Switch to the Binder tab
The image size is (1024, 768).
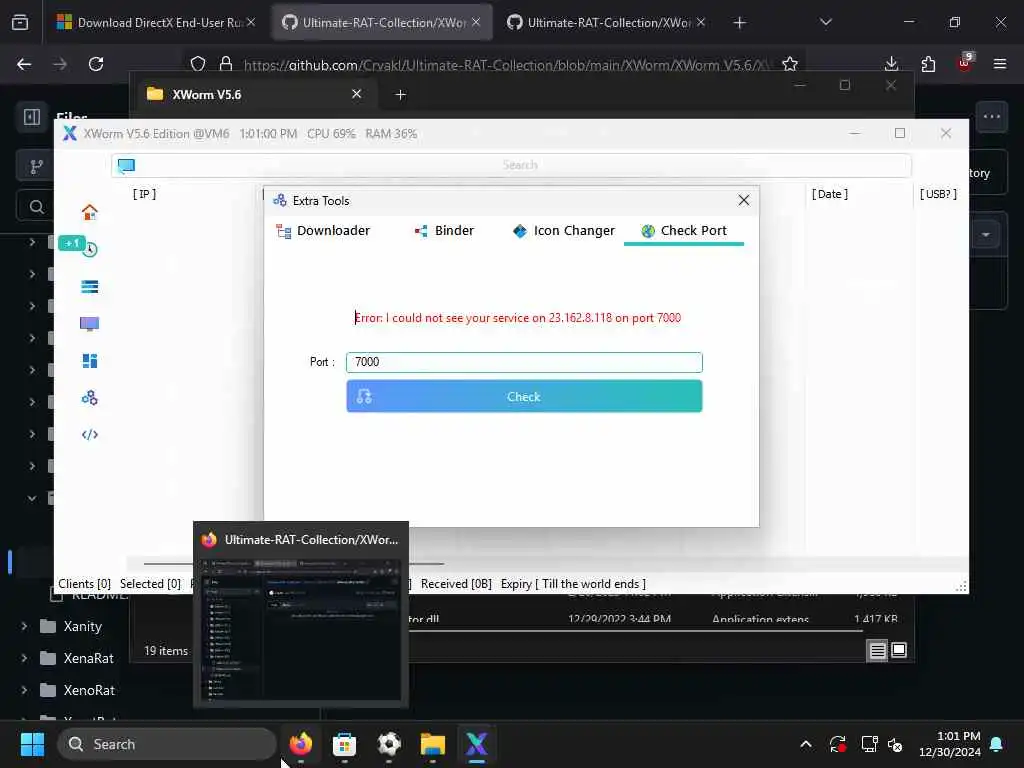pos(444,231)
